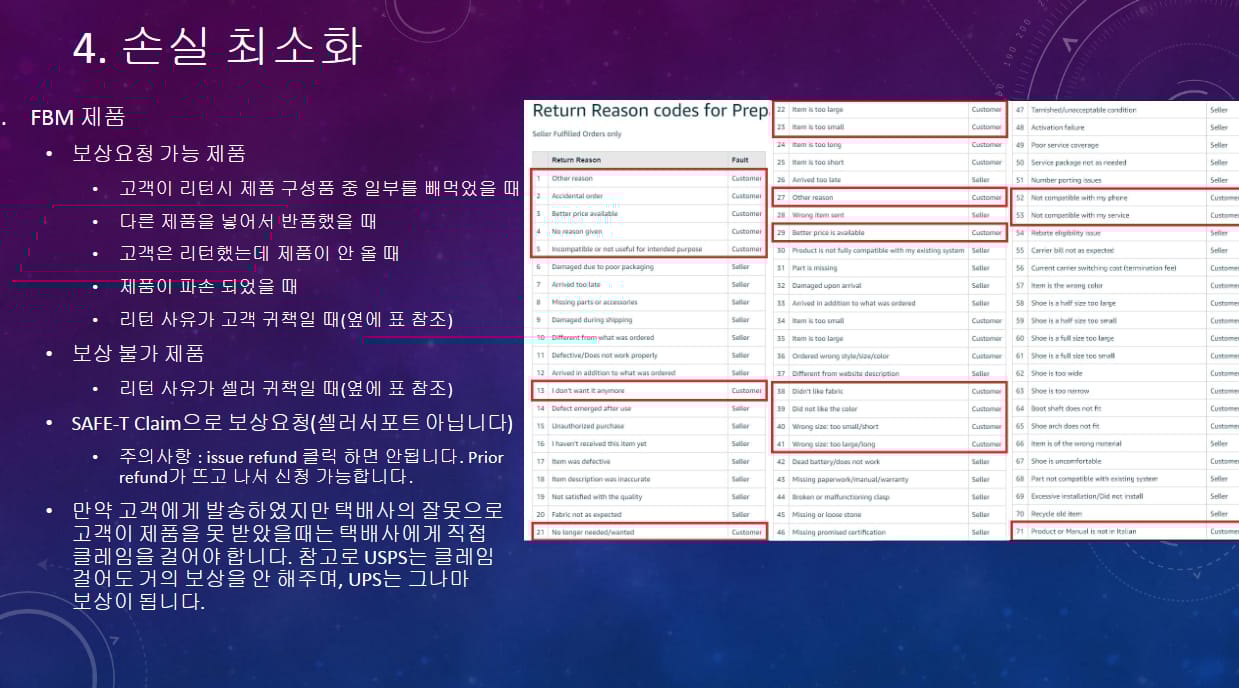Click the 'Return Reason codes for Prep' heading
Screen dimensions: 1239x688
coord(650,110)
